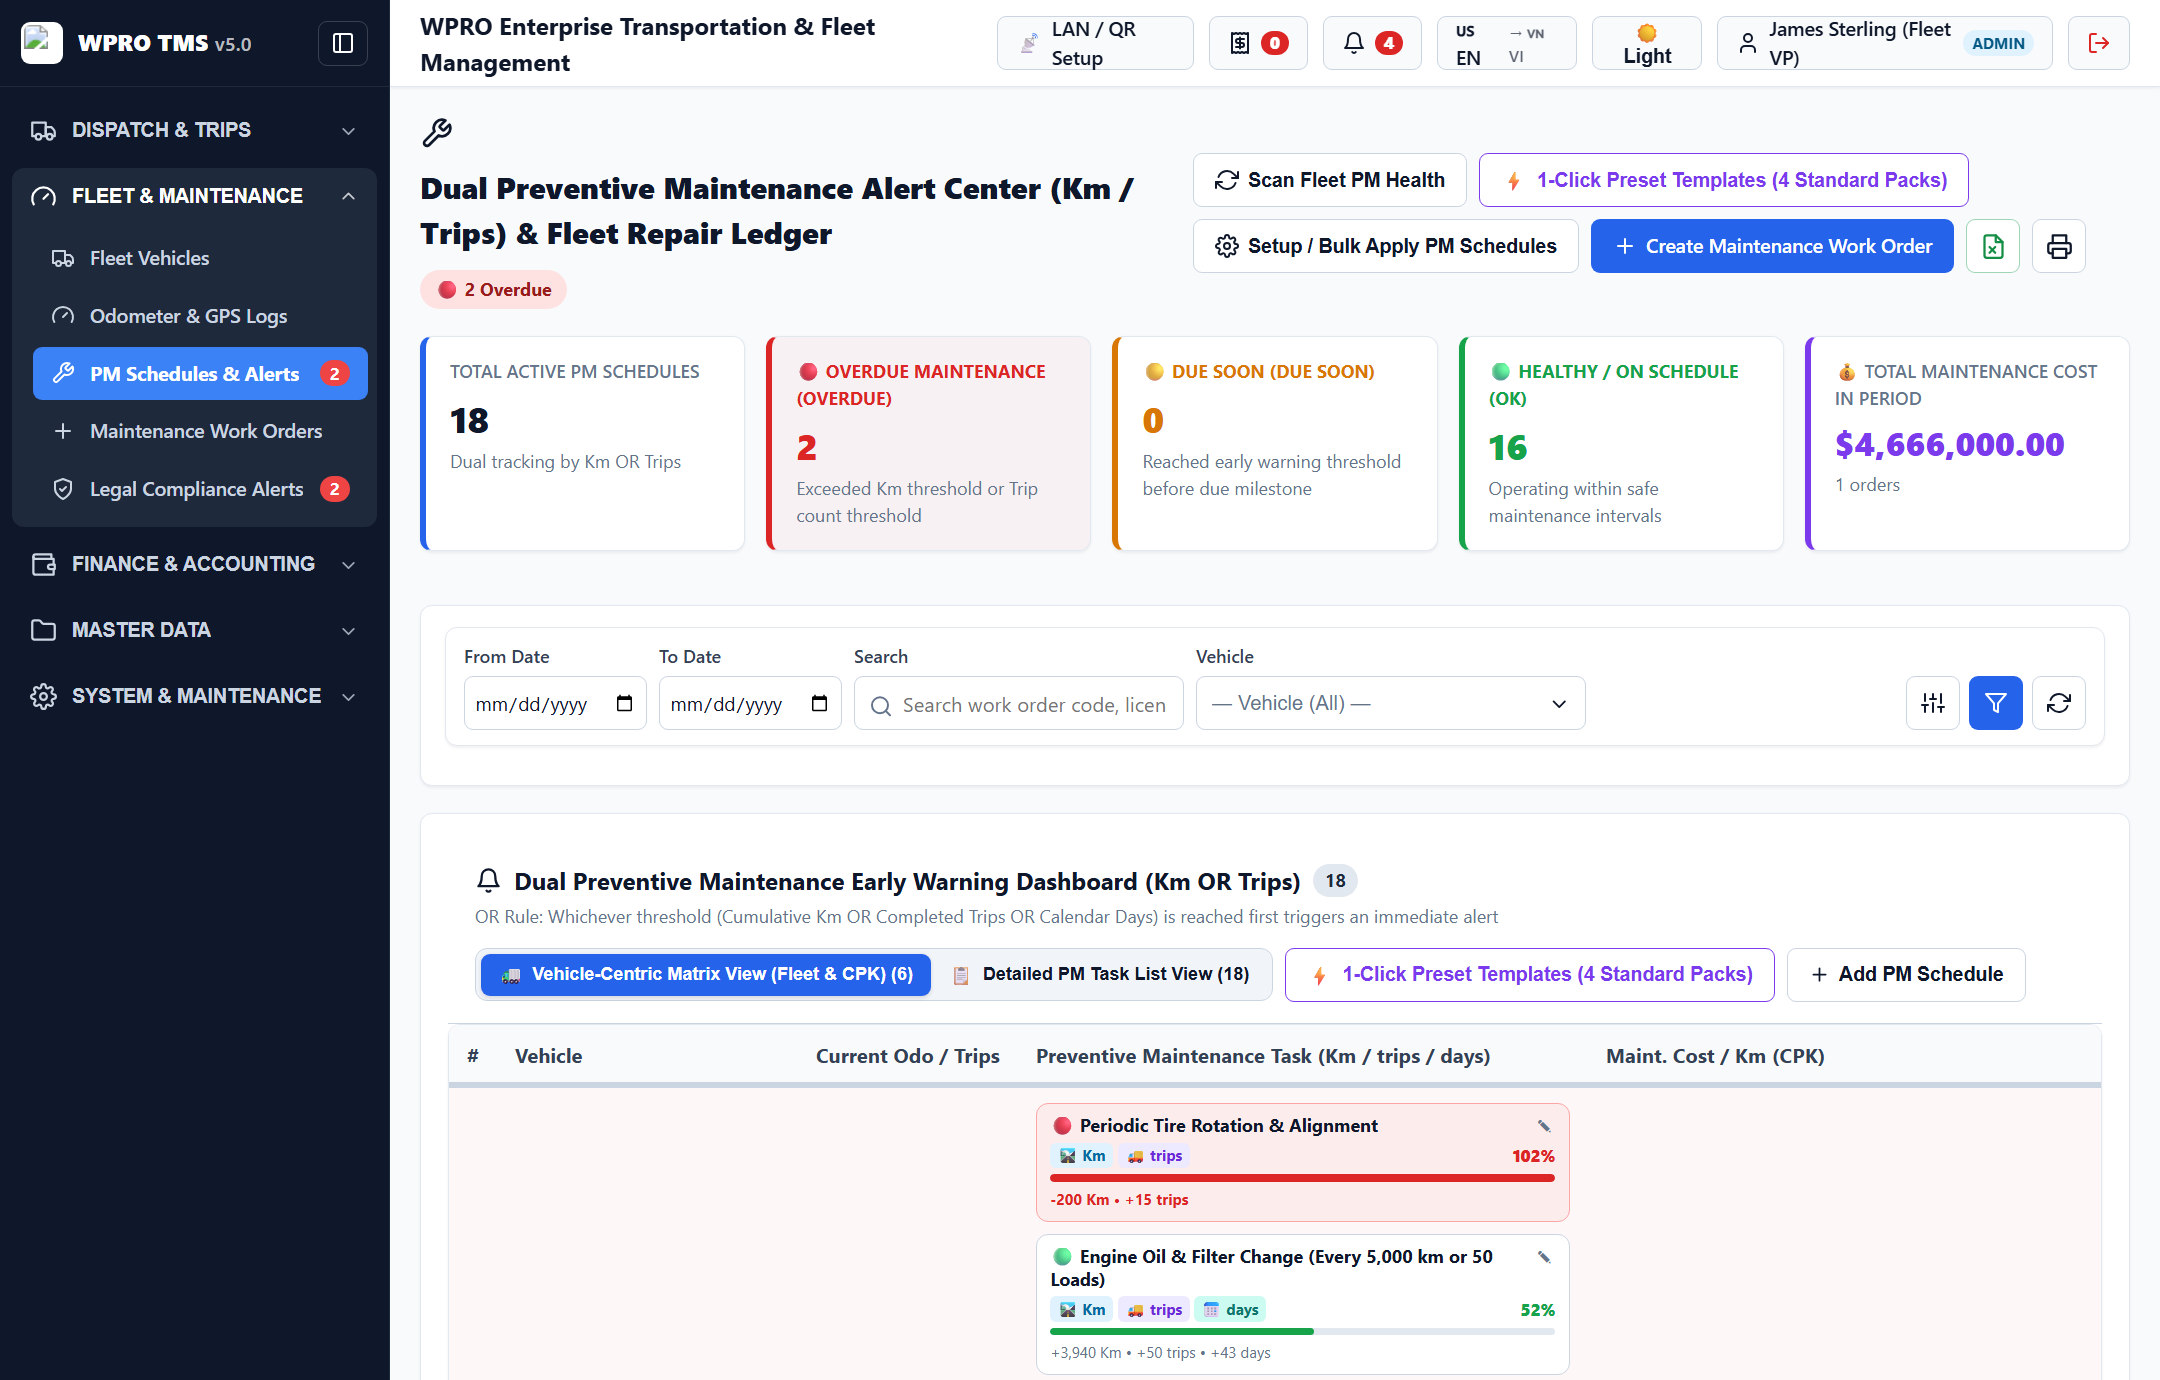The width and height of the screenshot is (2160, 1380).
Task: Export to Excel with the green file icon
Action: [x=1992, y=246]
